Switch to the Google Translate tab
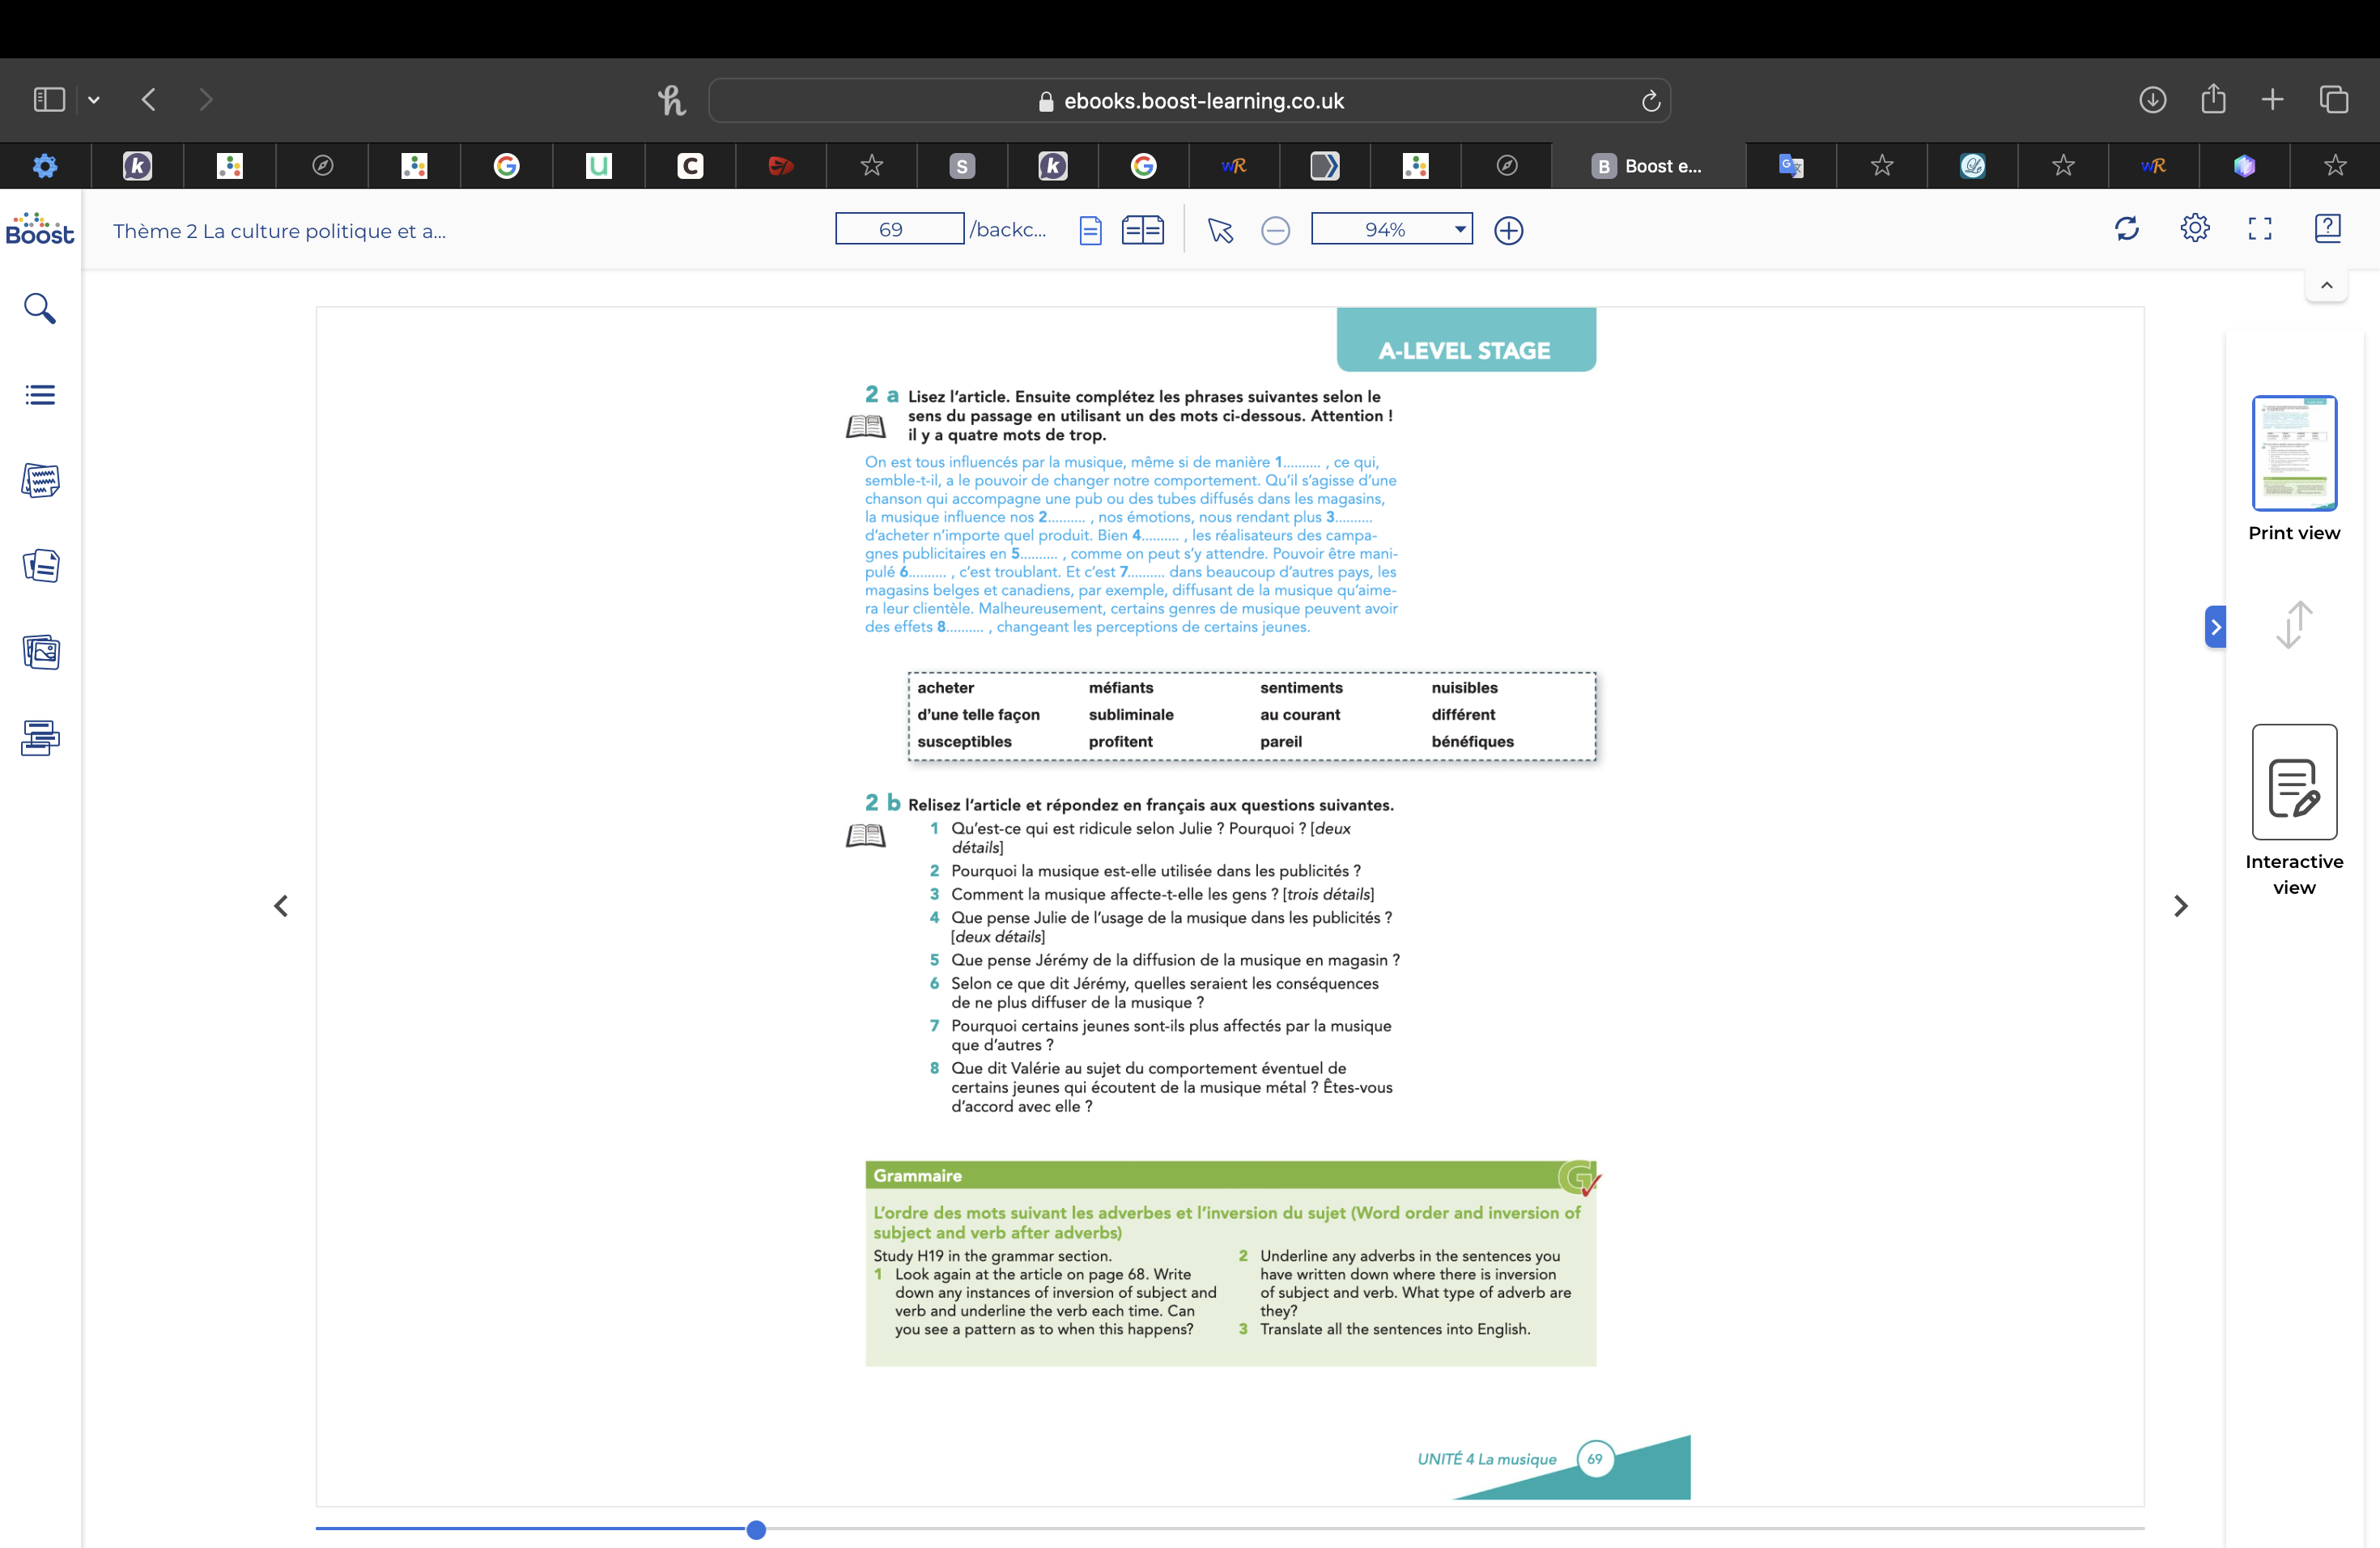The height and width of the screenshot is (1548, 2380). [1790, 166]
